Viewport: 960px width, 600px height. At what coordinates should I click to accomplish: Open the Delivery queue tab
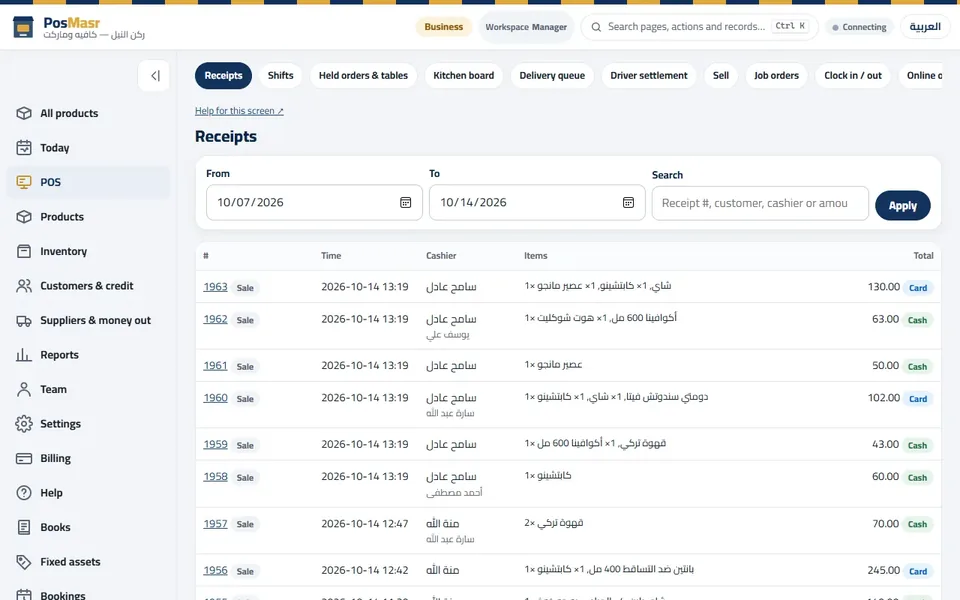point(552,75)
